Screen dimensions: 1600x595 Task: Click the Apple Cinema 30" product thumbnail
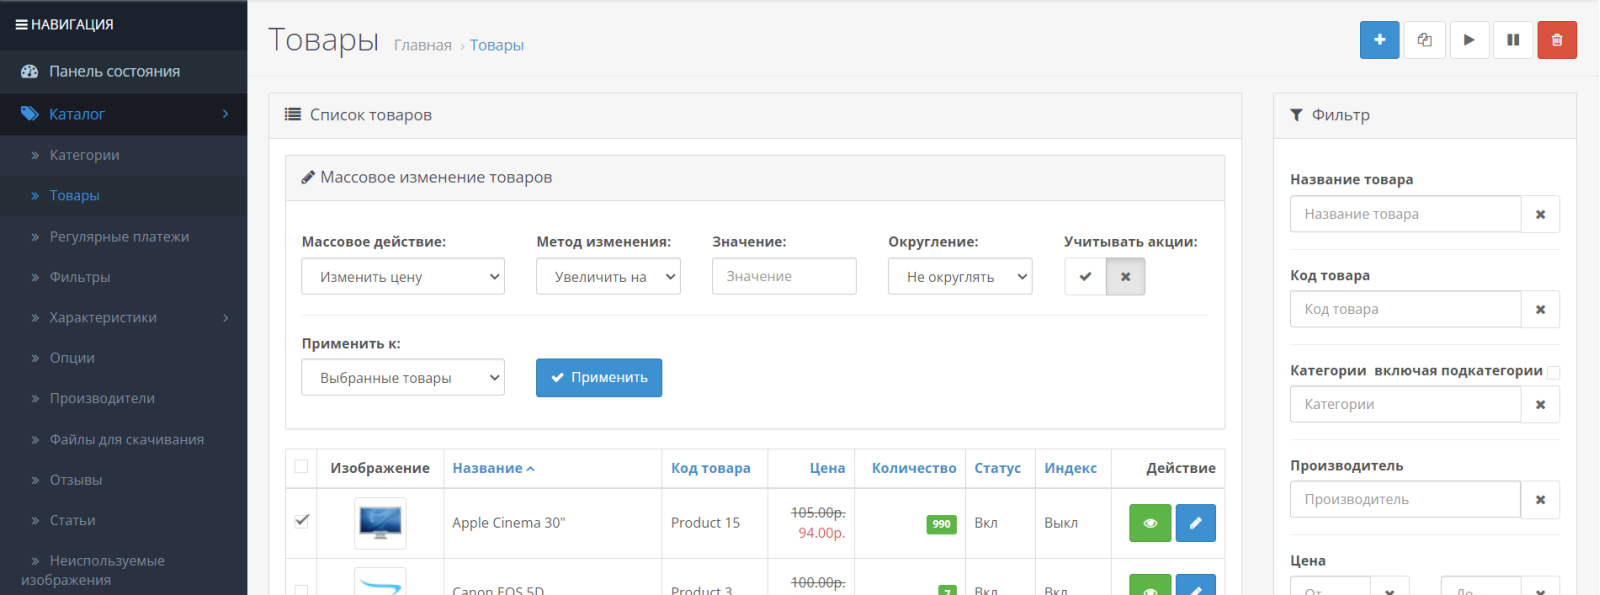[x=380, y=523]
